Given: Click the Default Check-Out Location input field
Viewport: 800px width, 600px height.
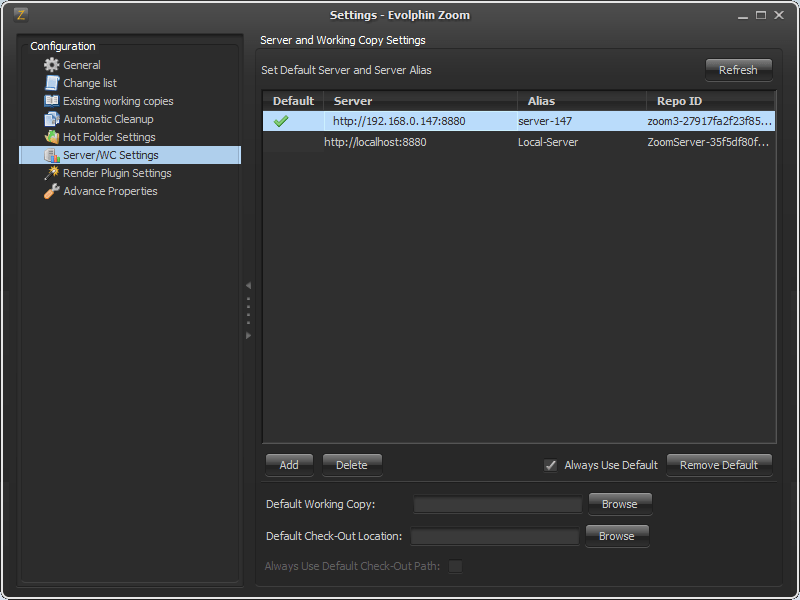Looking at the screenshot, I should (495, 536).
